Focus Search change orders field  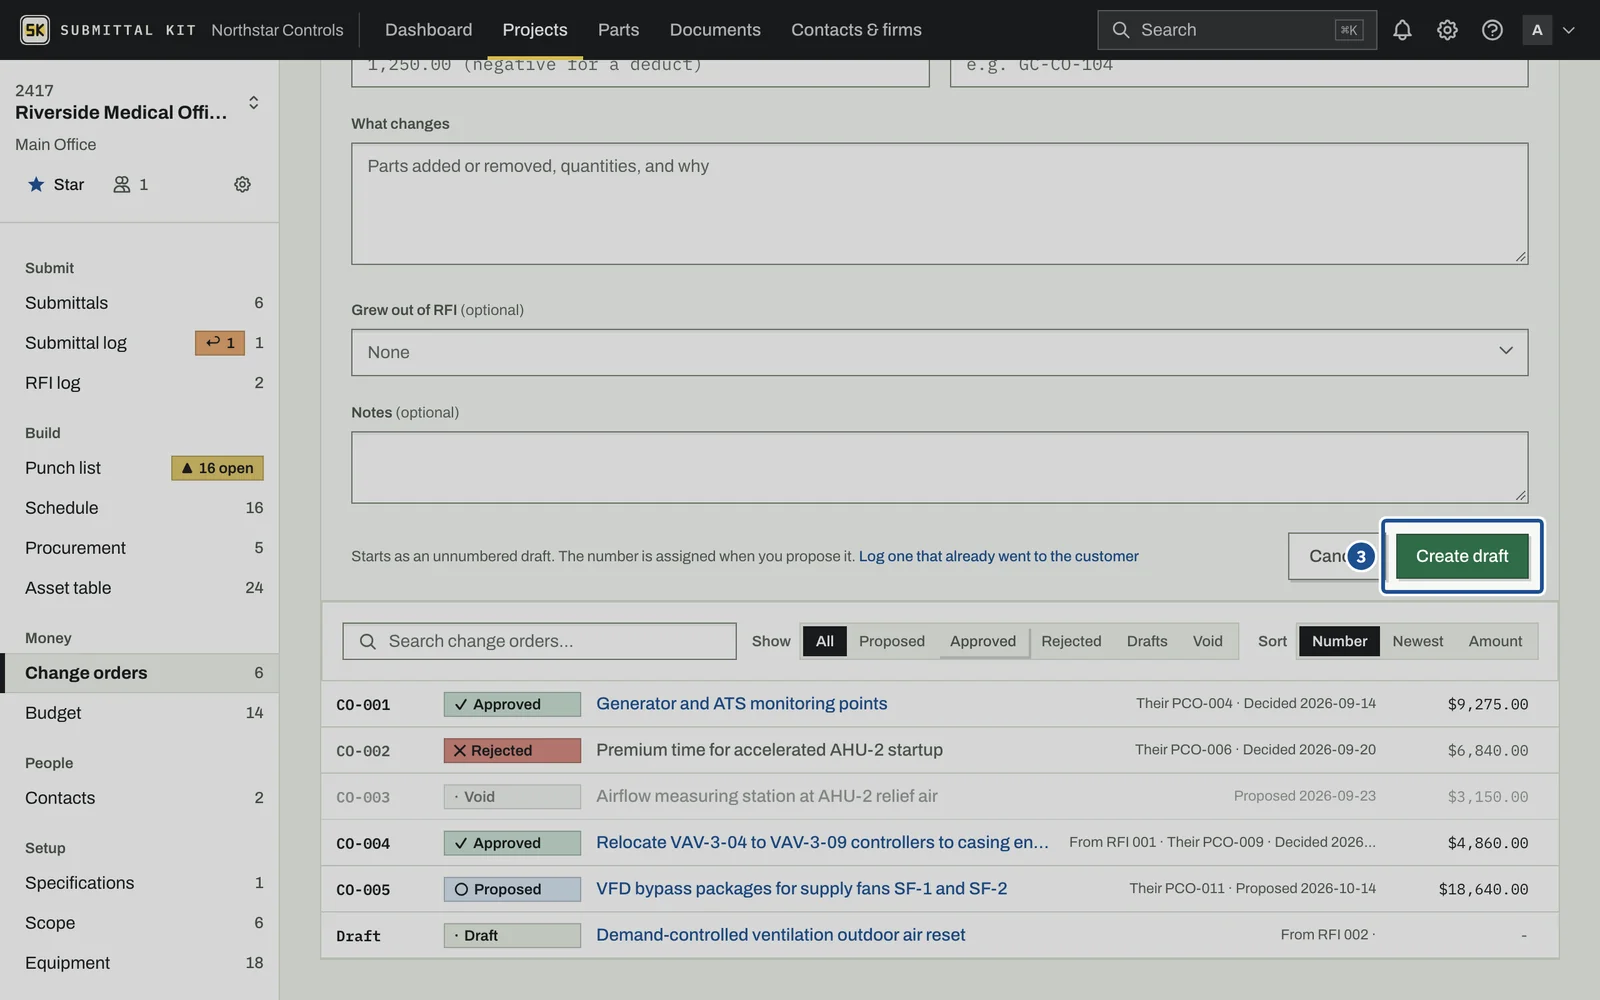coord(539,641)
